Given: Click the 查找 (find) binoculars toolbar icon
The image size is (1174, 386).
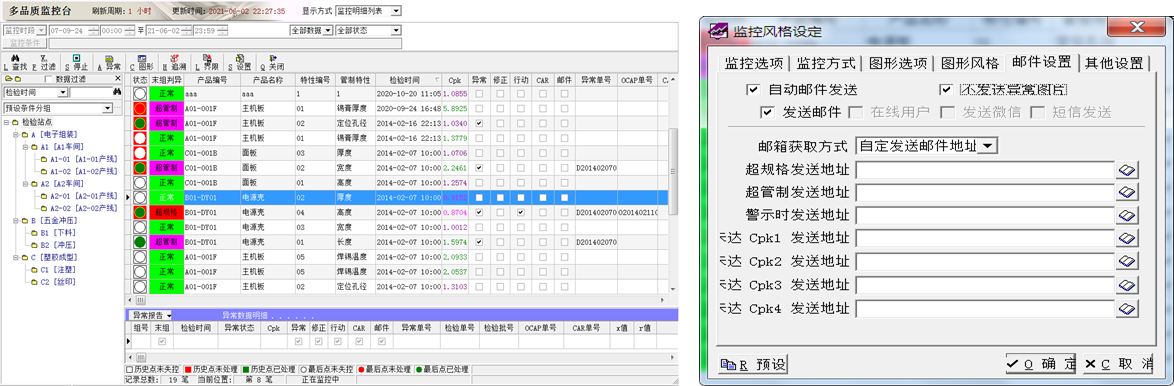Looking at the screenshot, I should tap(14, 58).
